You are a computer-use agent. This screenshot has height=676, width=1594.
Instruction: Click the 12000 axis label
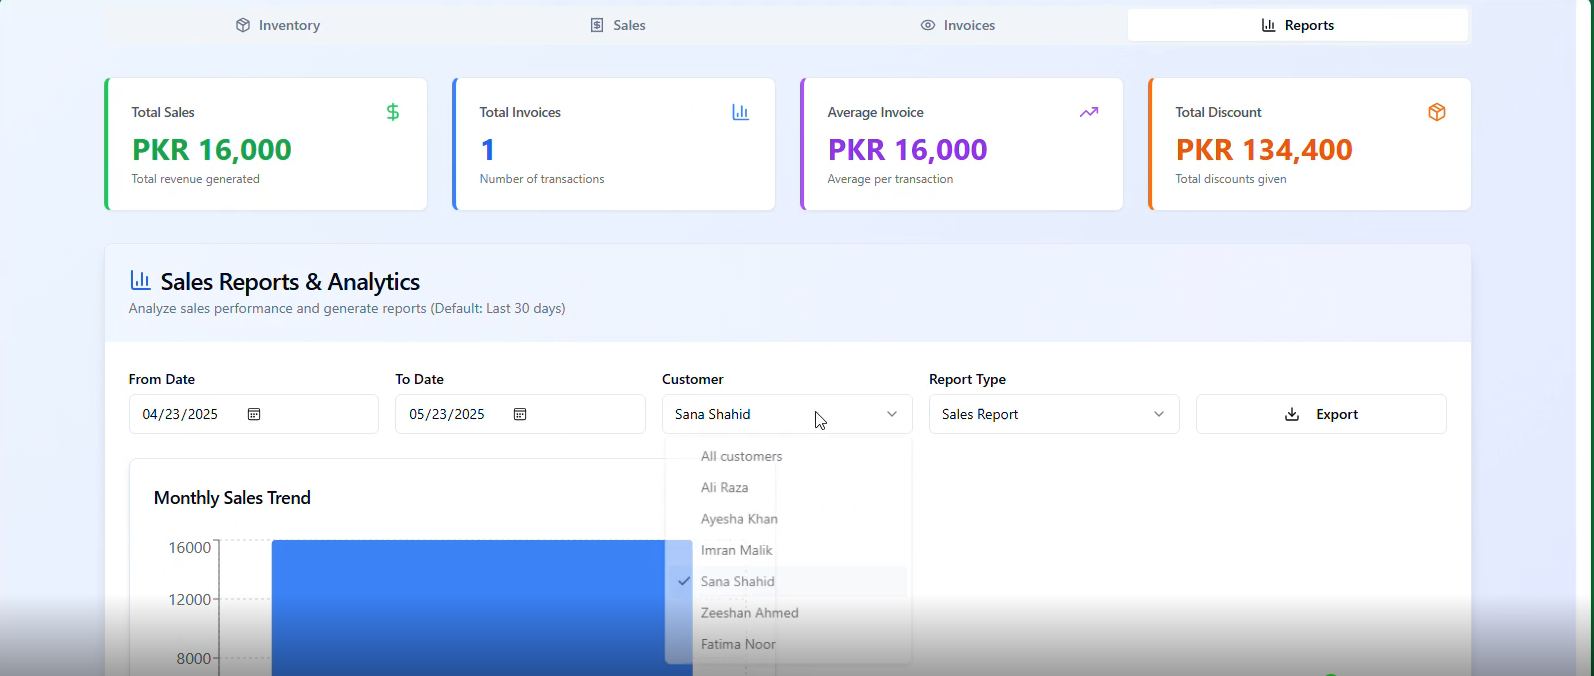190,599
